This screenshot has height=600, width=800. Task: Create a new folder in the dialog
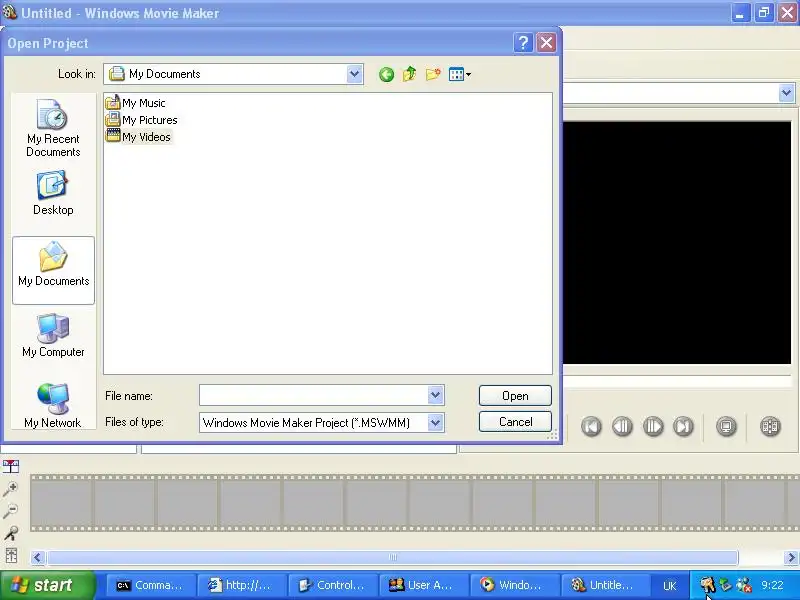point(433,74)
